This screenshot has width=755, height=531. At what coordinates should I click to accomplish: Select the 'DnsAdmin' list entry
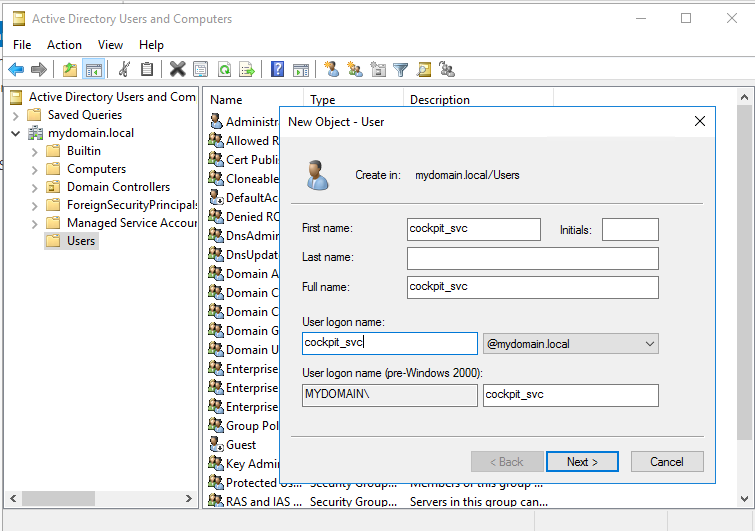[244, 235]
